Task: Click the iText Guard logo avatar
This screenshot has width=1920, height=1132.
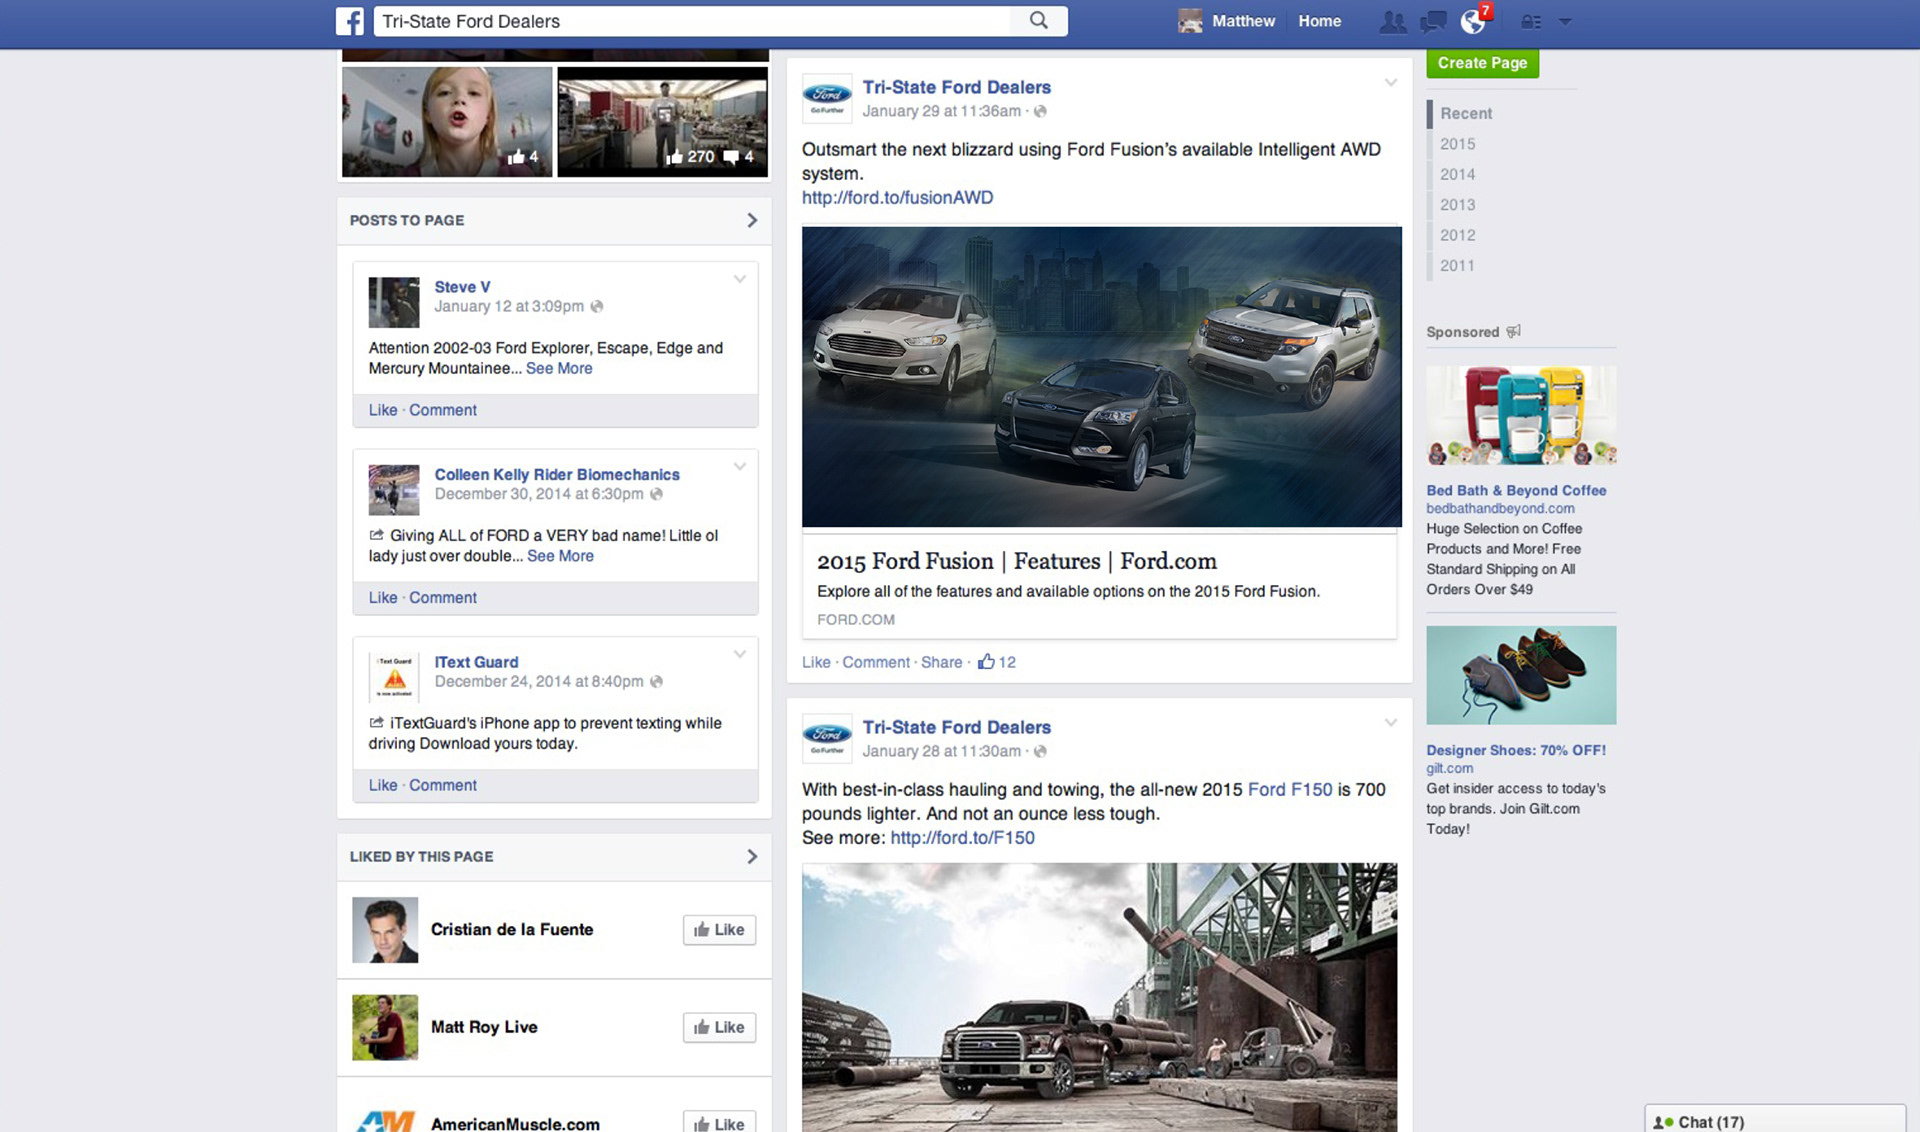Action: pyautogui.click(x=393, y=678)
